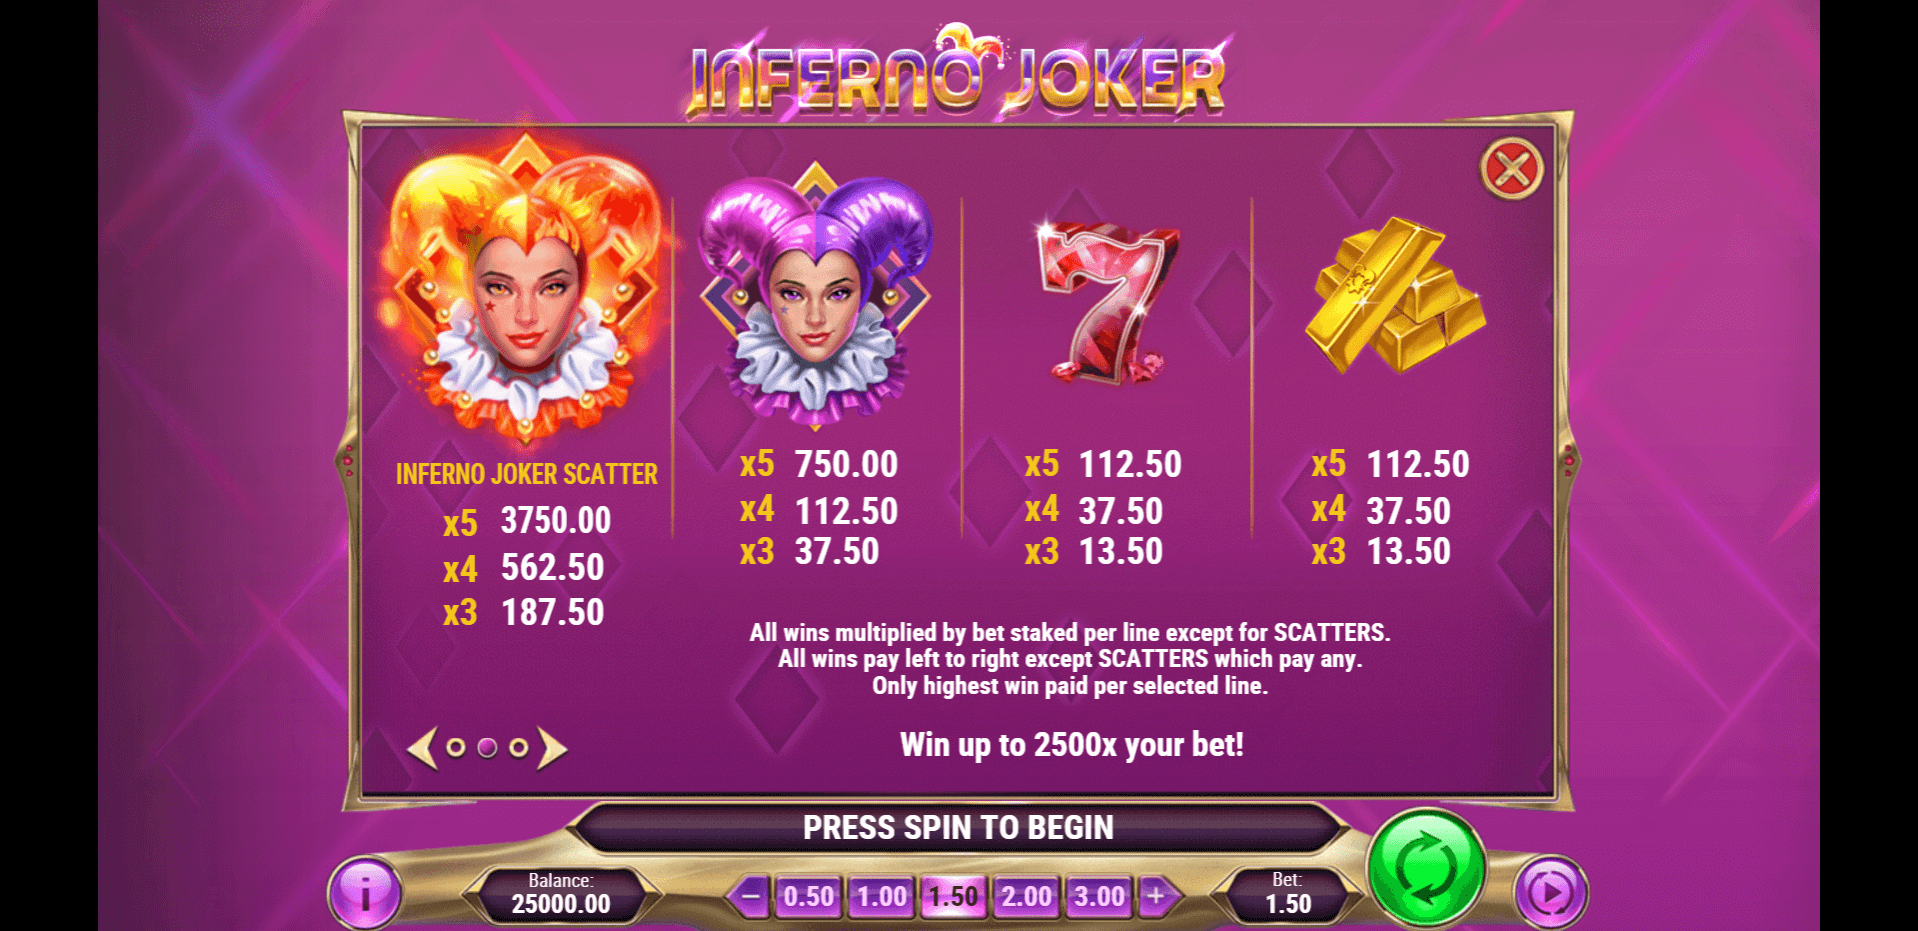This screenshot has height=931, width=1918.
Task: Set bet to 3.00
Action: pyautogui.click(x=1099, y=896)
